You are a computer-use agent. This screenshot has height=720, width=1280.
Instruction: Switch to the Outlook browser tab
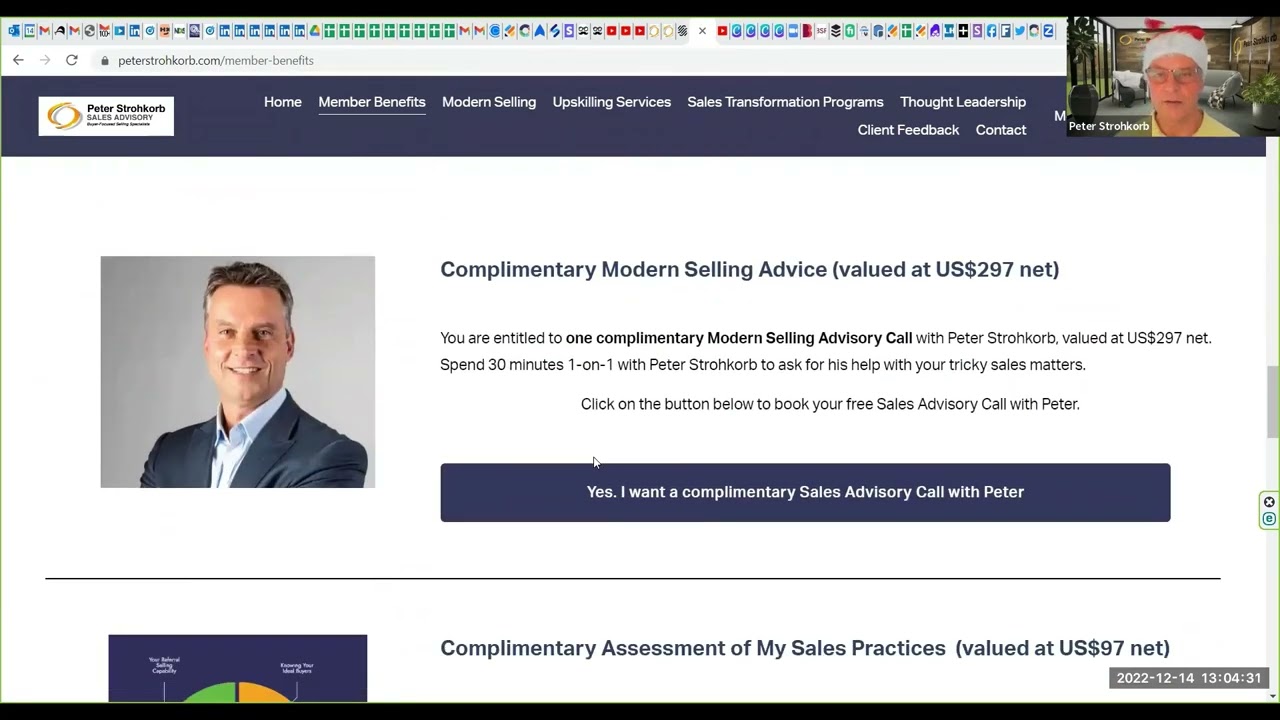(x=14, y=31)
